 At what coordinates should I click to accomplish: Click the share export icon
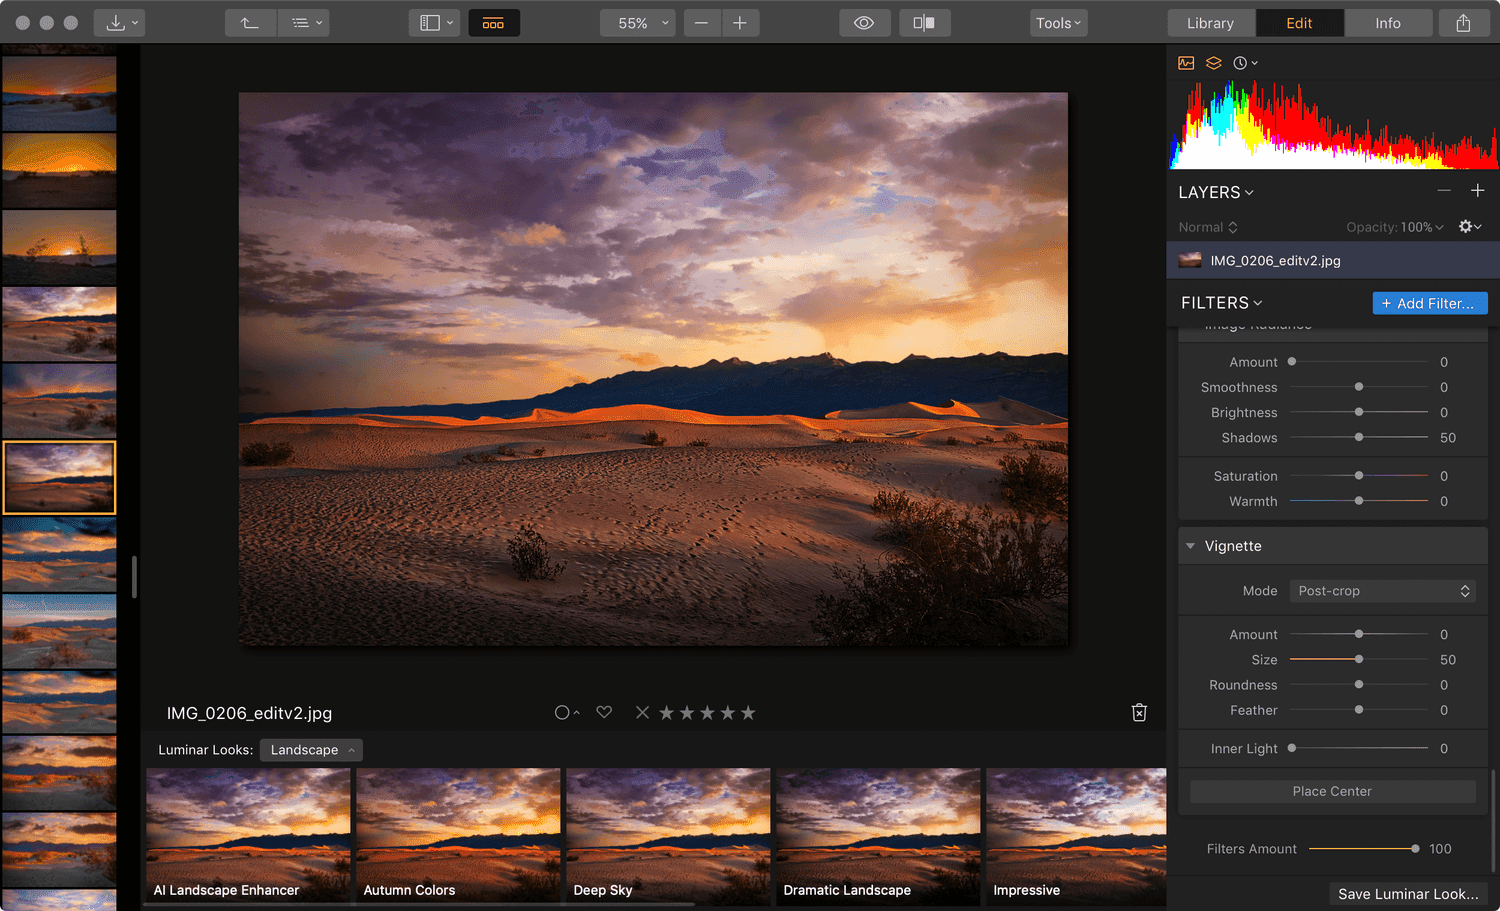pos(1463,23)
